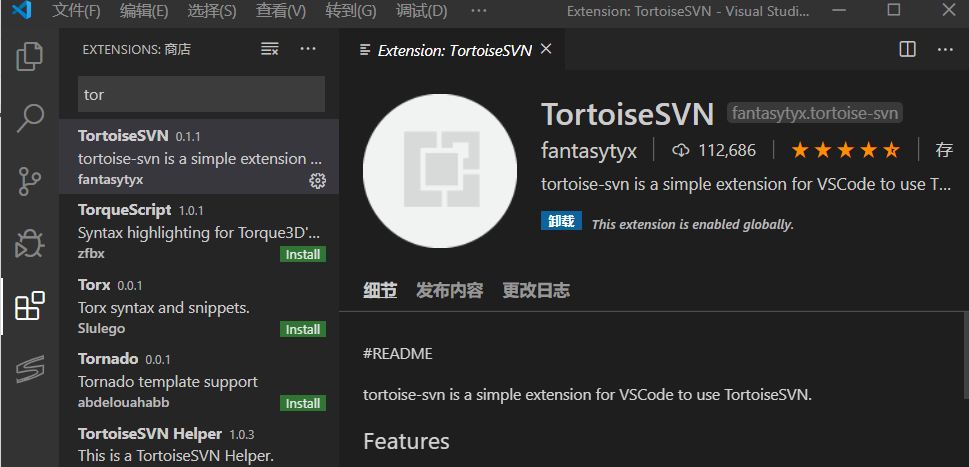Click the VS Code logo icon
This screenshot has width=969, height=467.
22,11
